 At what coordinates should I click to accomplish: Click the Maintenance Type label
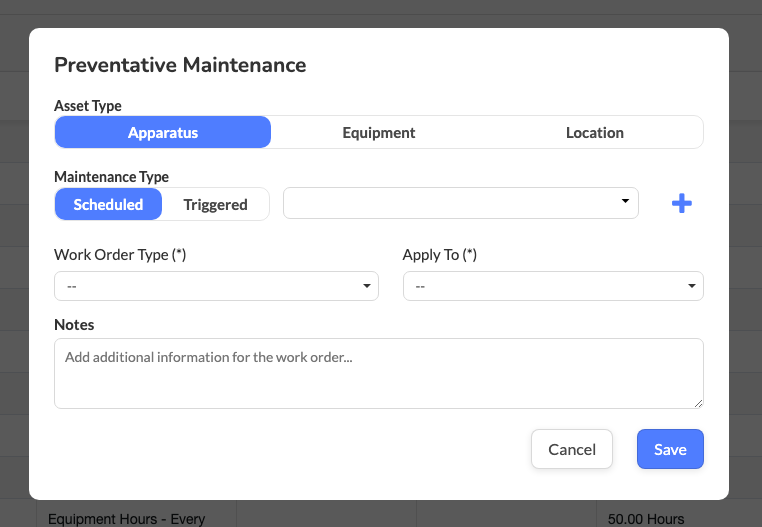111,176
